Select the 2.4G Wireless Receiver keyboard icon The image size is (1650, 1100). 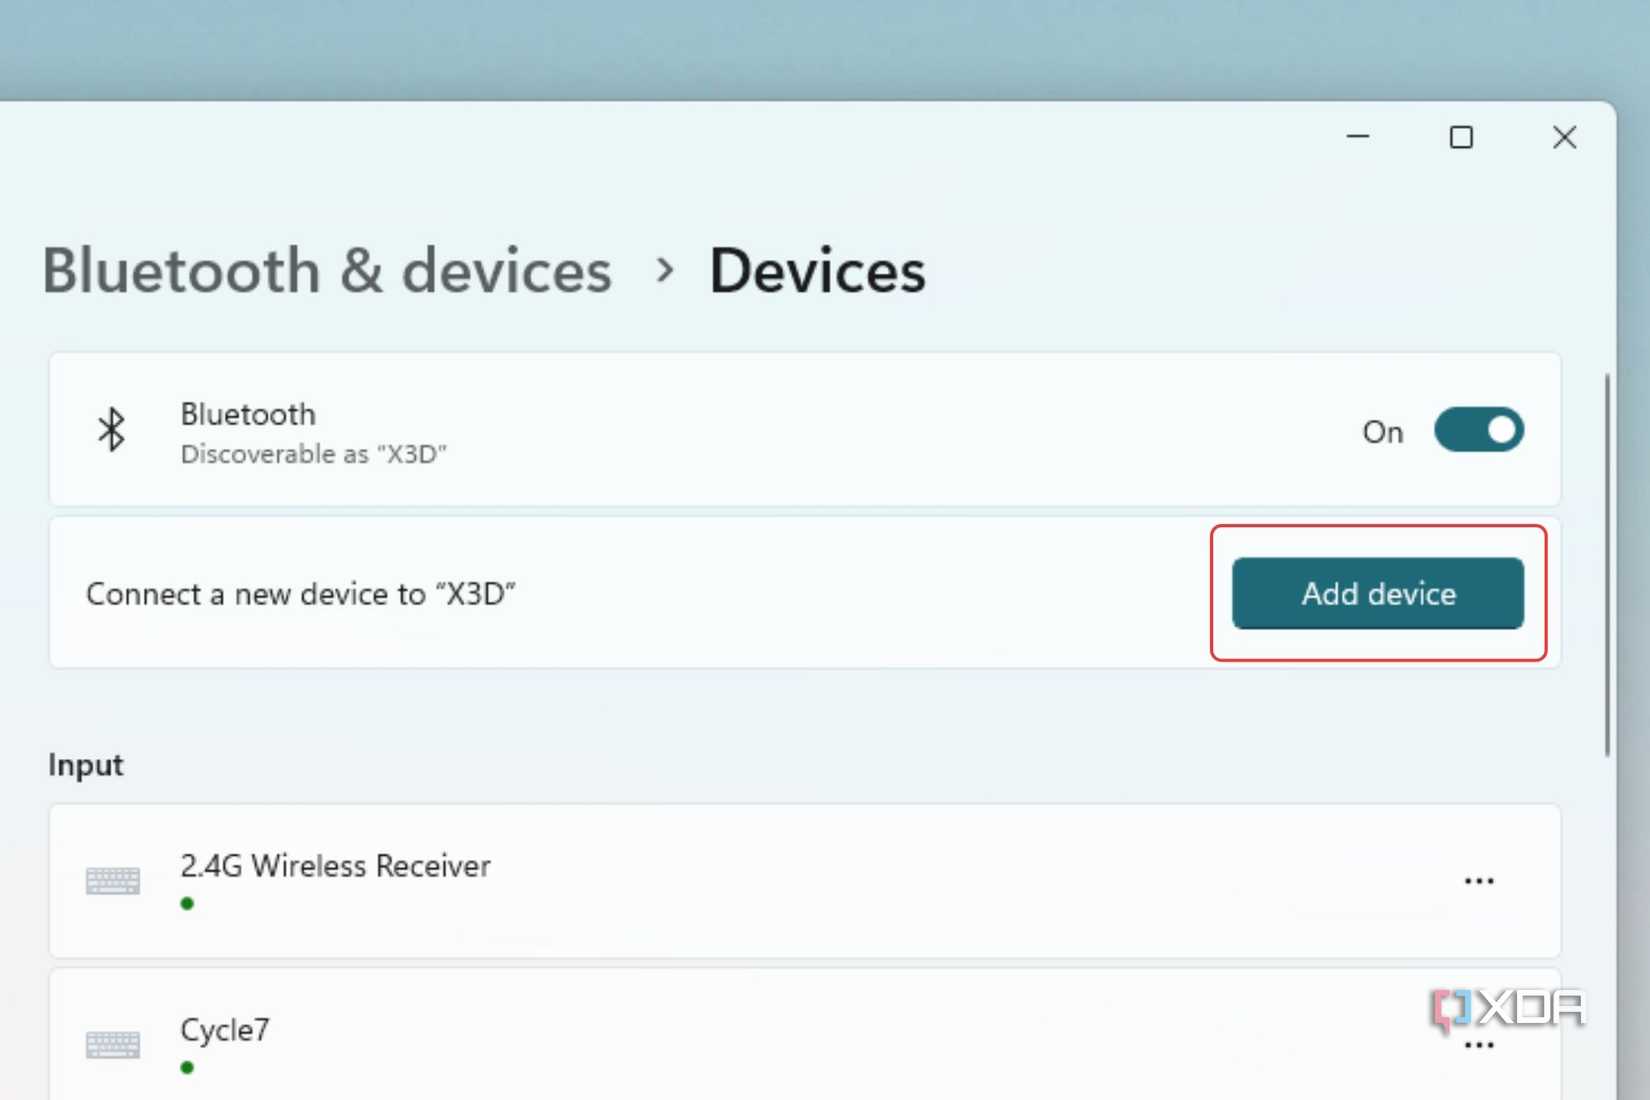[x=113, y=881]
